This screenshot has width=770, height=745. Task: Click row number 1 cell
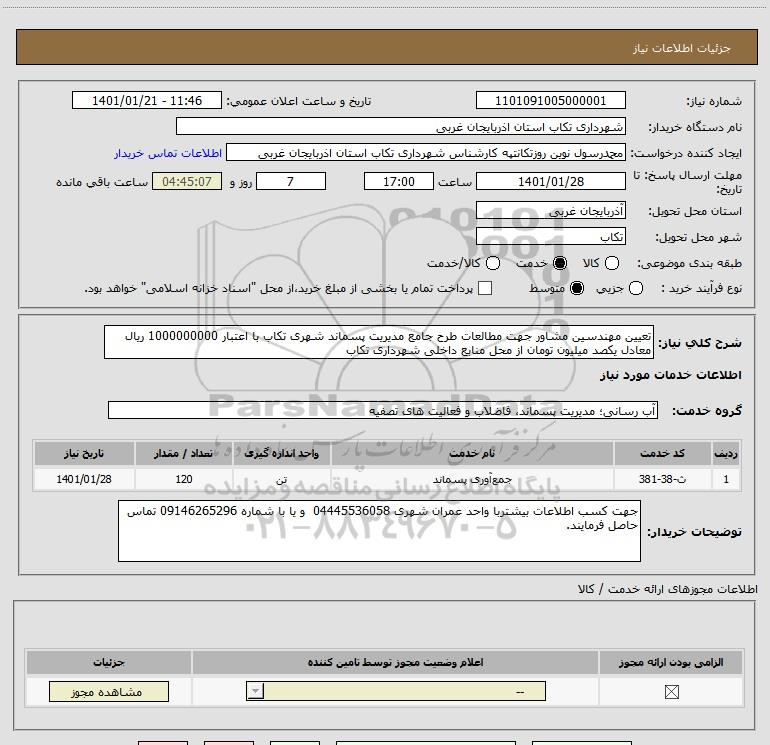pos(726,479)
